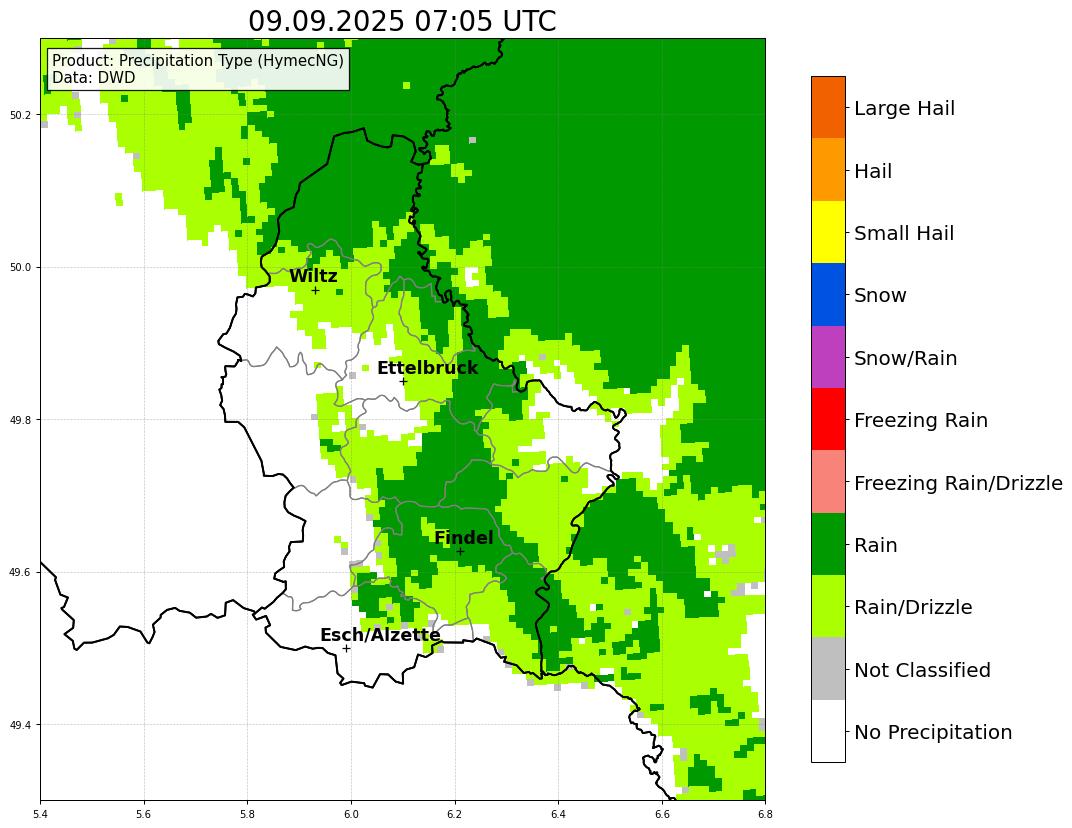This screenshot has height=828, width=1072.
Task: Click the 6.4 longitude tick label
Action: point(558,814)
